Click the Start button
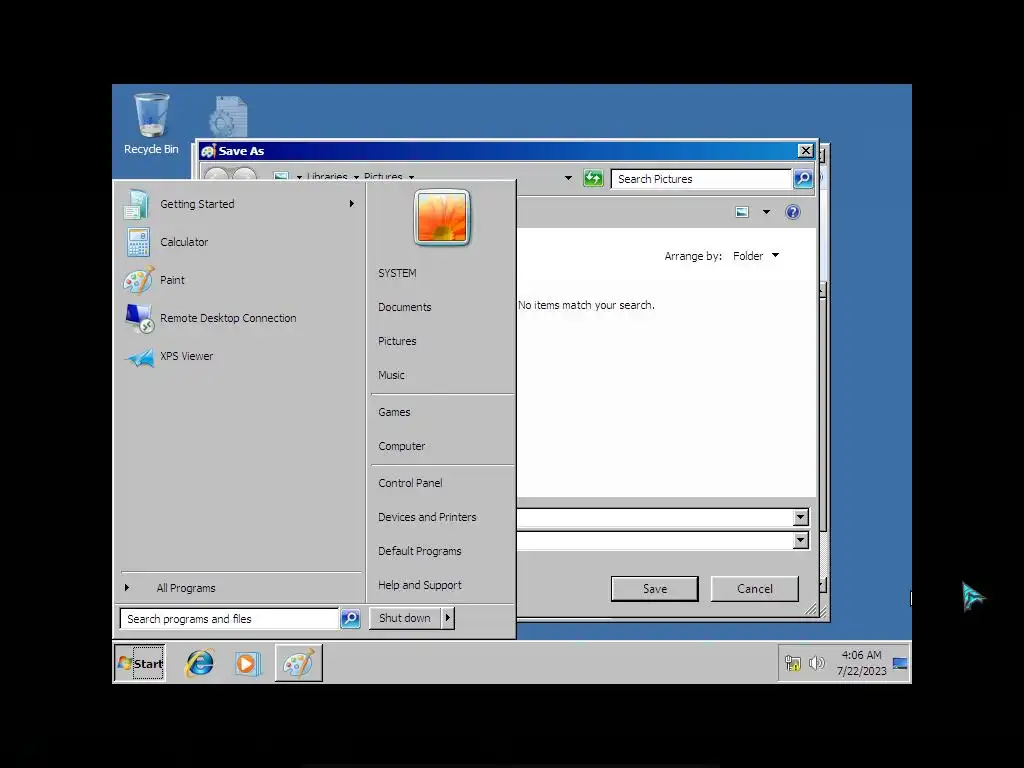The width and height of the screenshot is (1024, 768). [140, 664]
